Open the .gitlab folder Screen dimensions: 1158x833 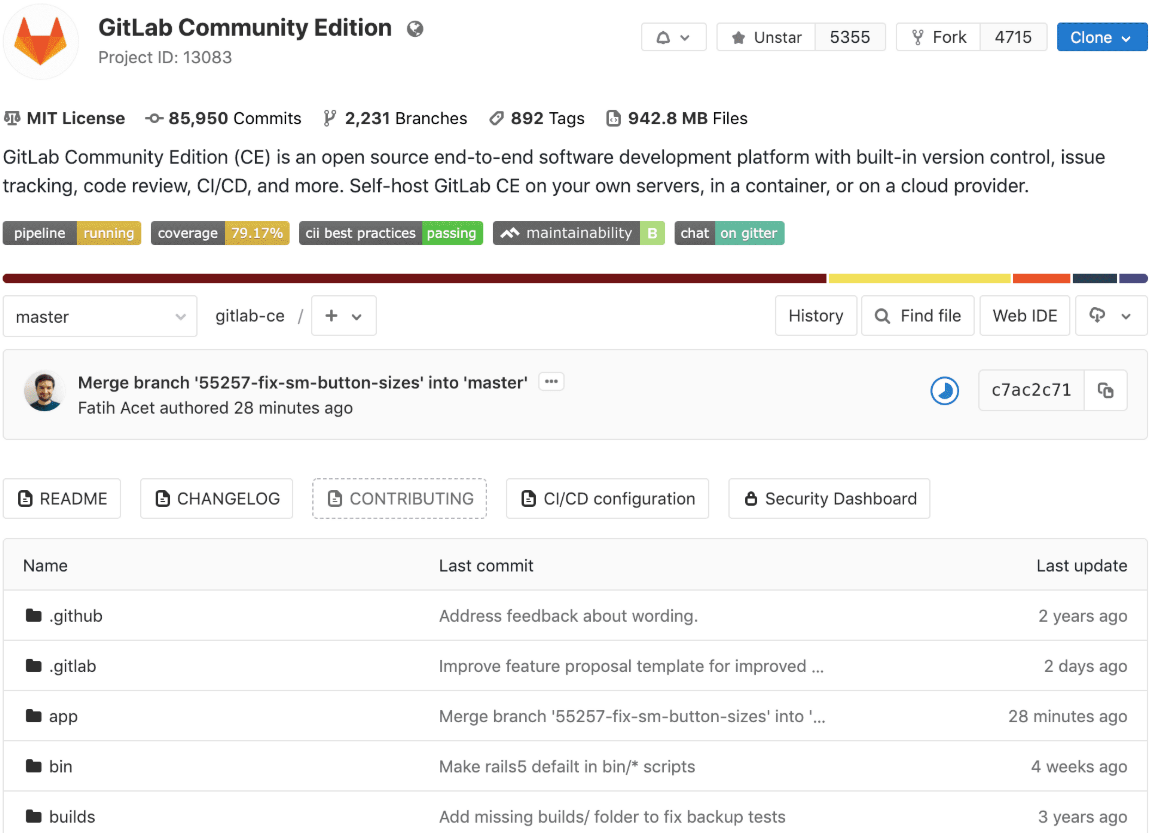click(72, 666)
